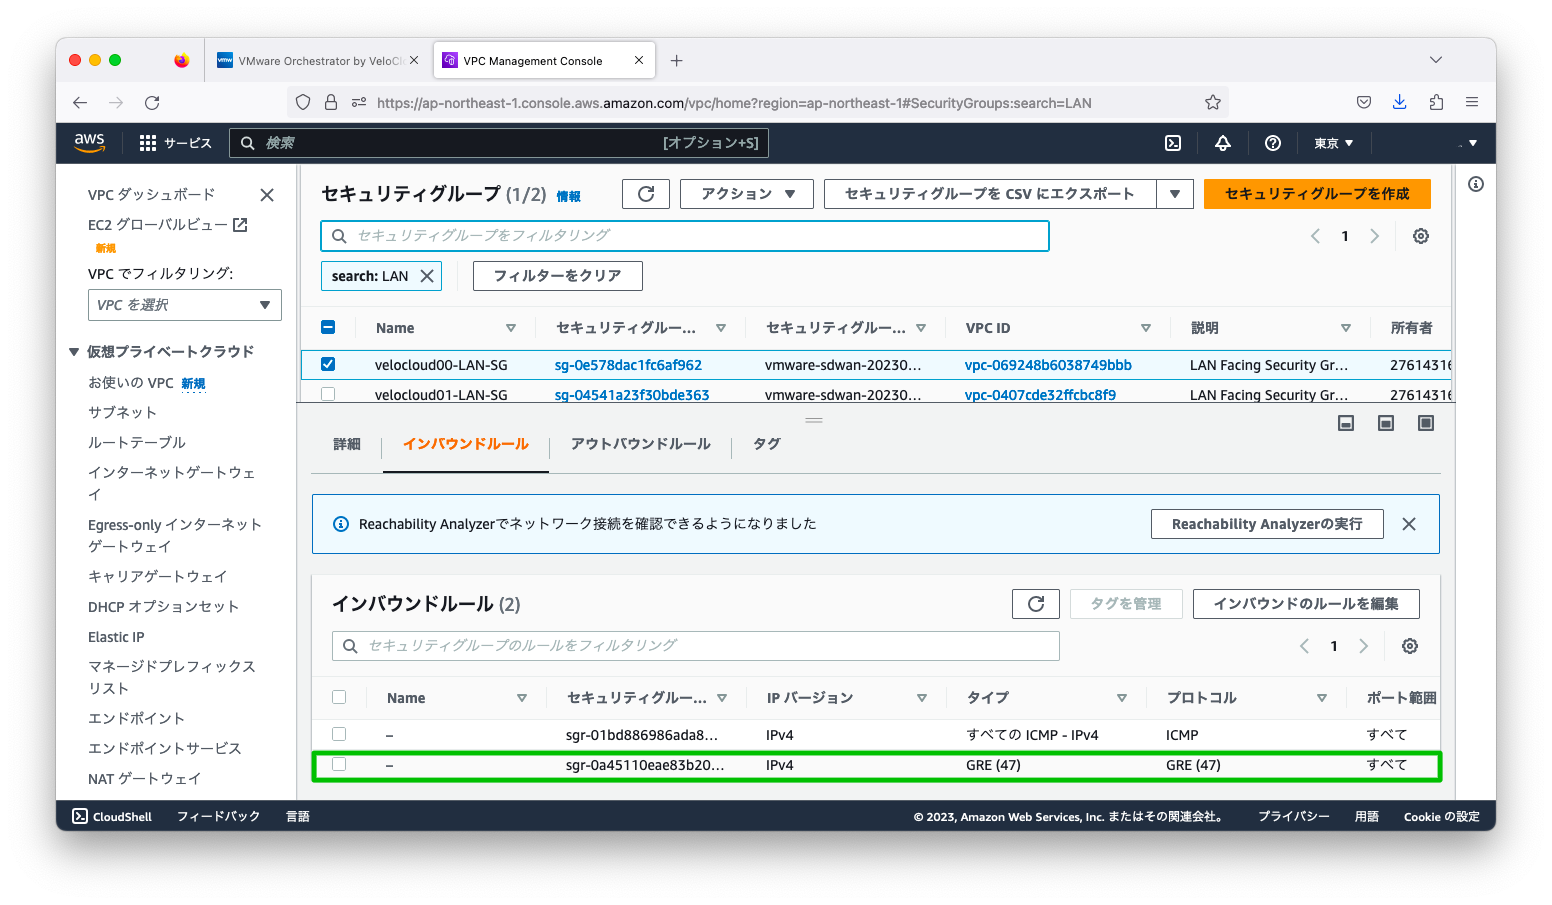Bookmark this page with the star icon
Image resolution: width=1552 pixels, height=905 pixels.
click(1212, 102)
